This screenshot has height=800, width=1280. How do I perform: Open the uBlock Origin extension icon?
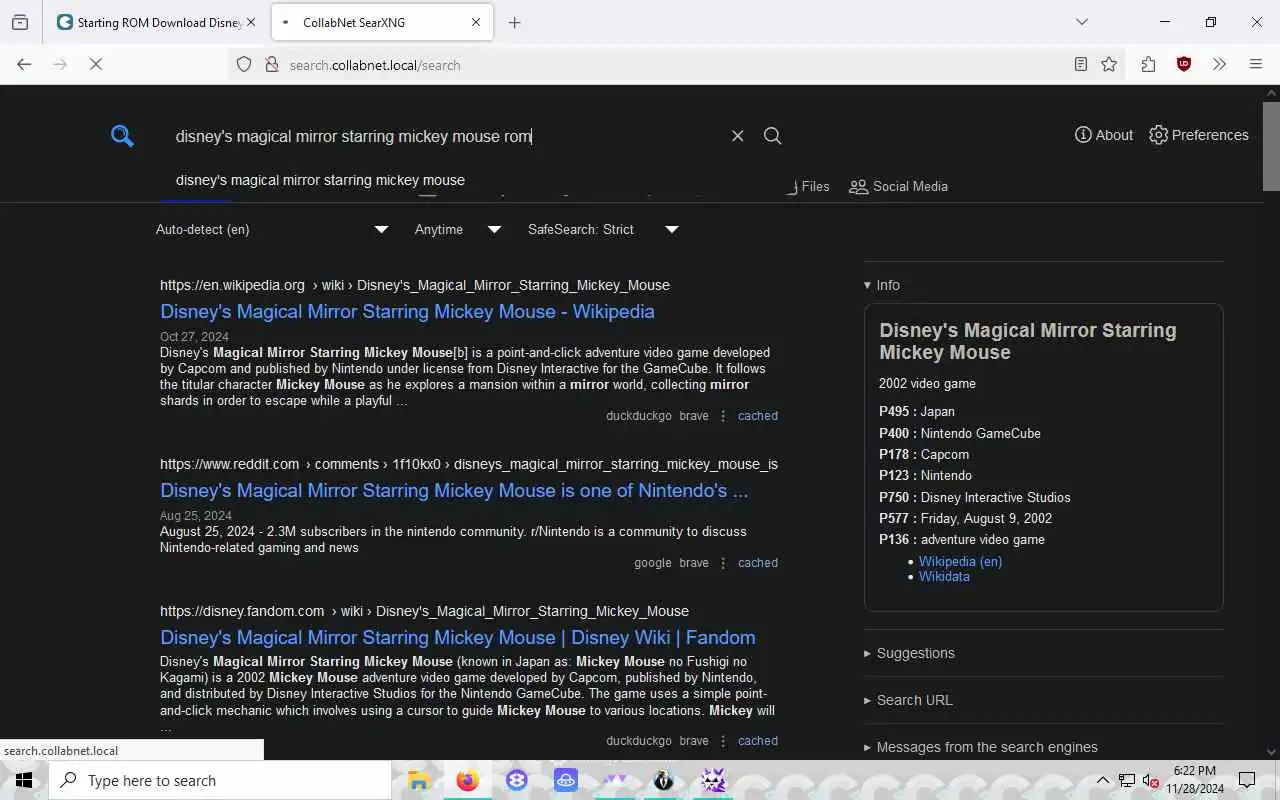coord(1184,64)
